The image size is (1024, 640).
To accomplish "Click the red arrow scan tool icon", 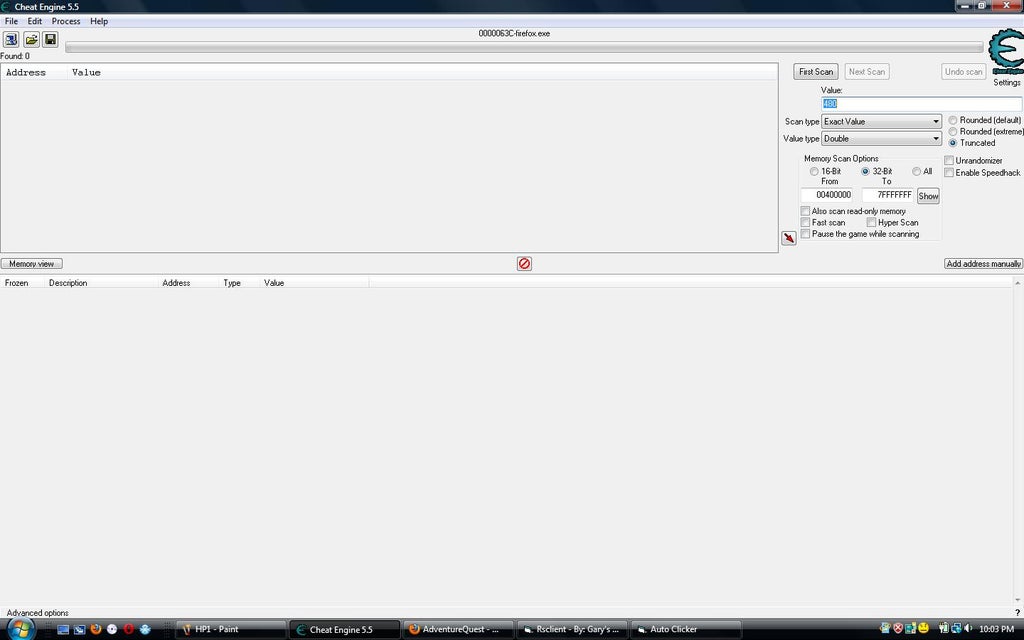I will [789, 238].
